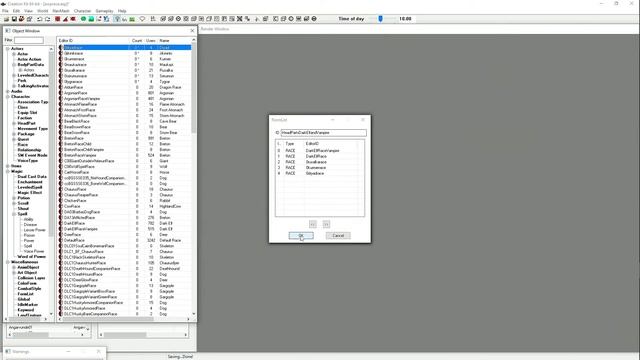Open the green landscape editing icon

pyautogui.click(x=132, y=19)
